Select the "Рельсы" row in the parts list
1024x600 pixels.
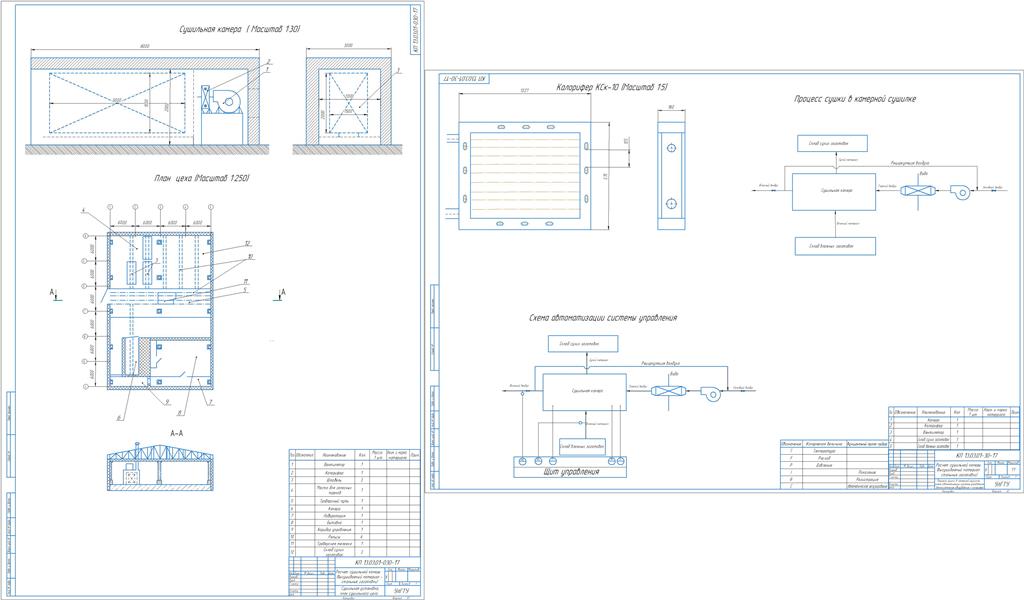tap(355, 537)
